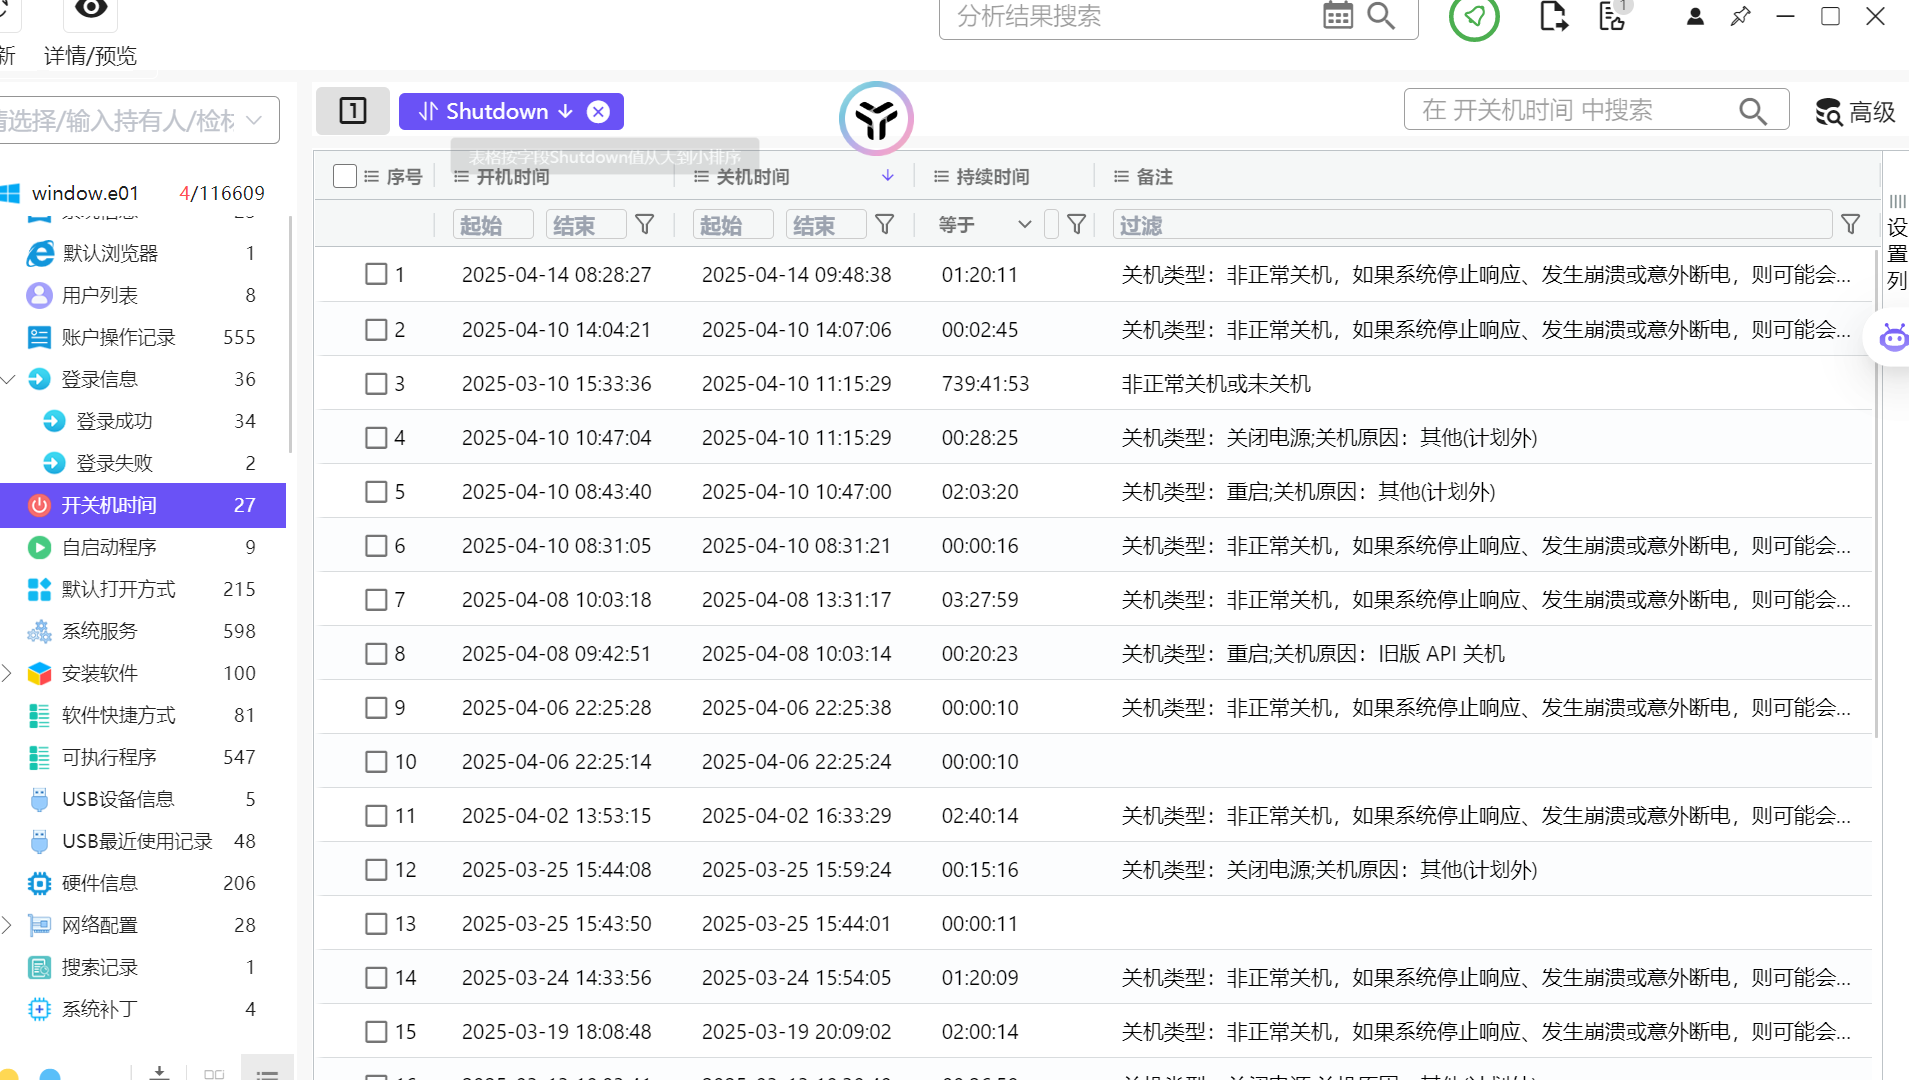1909x1080 pixels.
Task: Open 软件快捷方式 item
Action: click(143, 716)
